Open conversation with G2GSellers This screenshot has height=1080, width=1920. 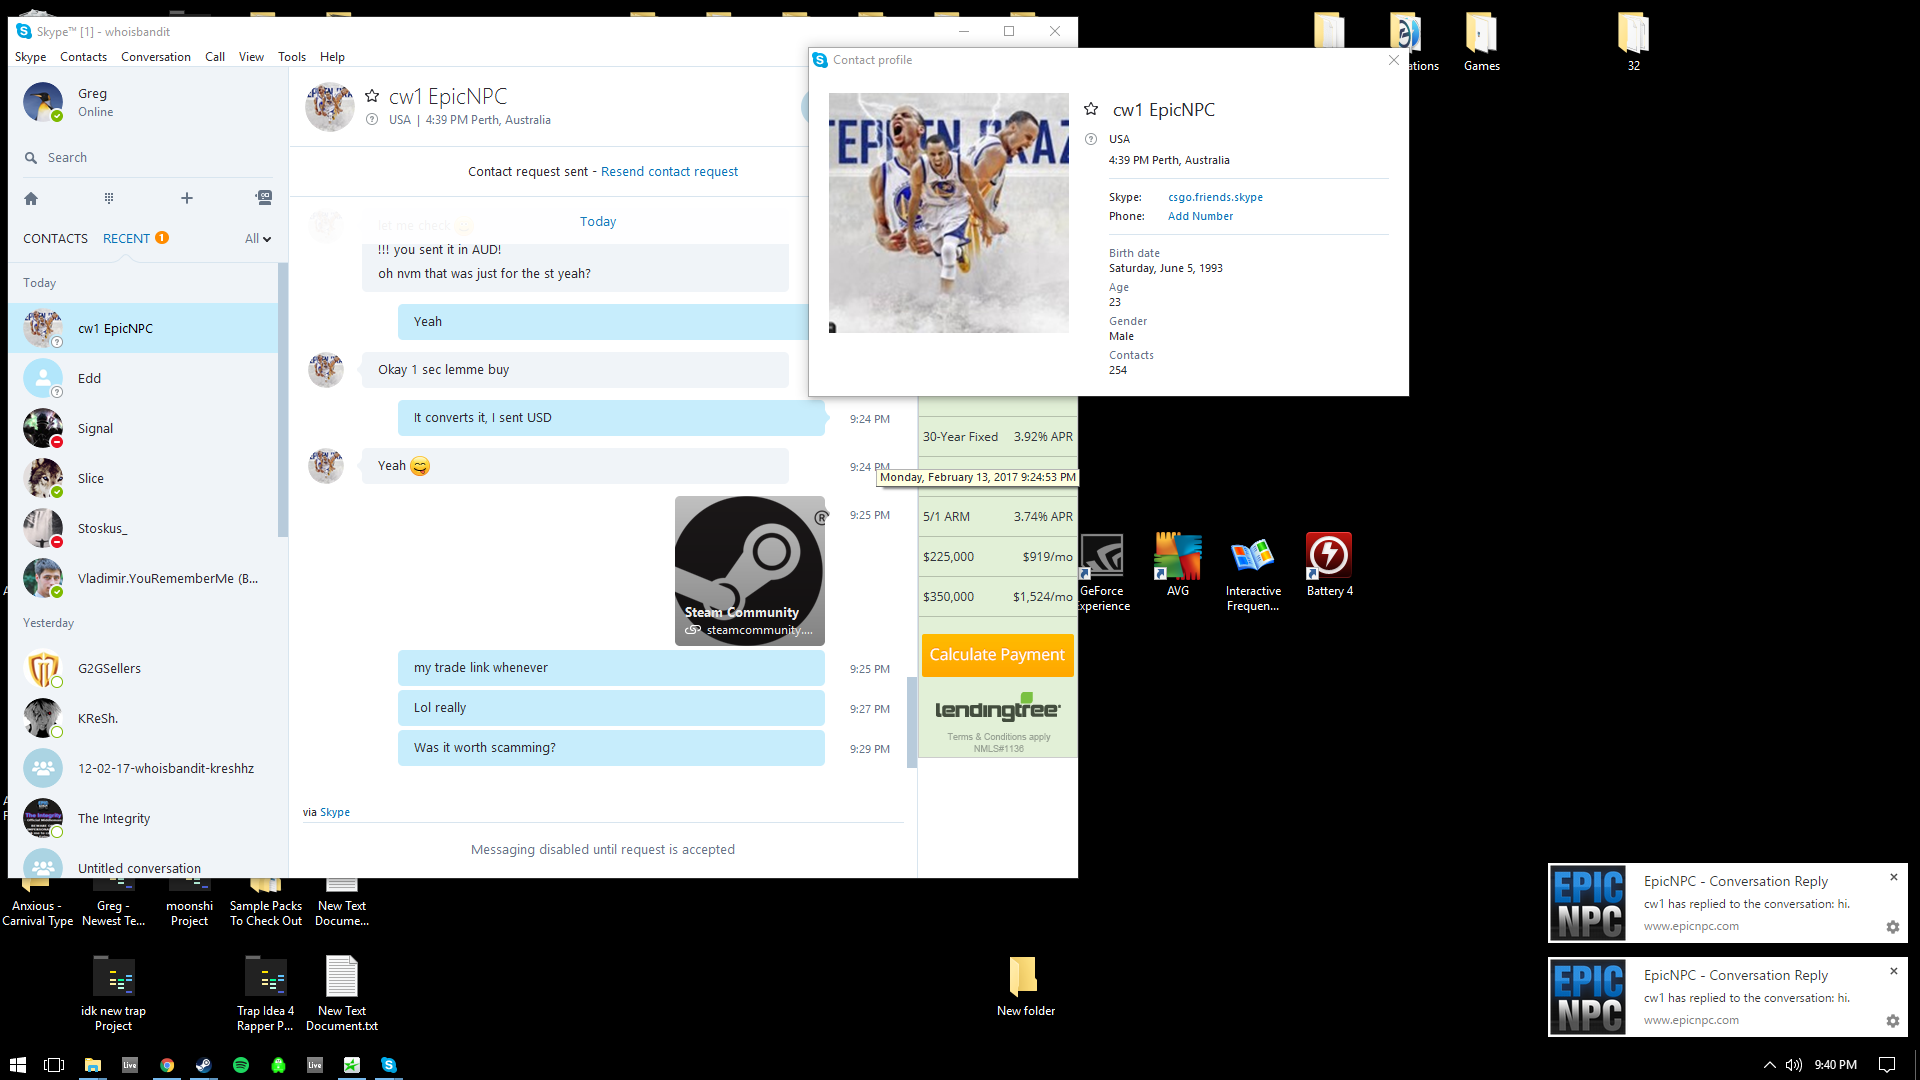(143, 668)
